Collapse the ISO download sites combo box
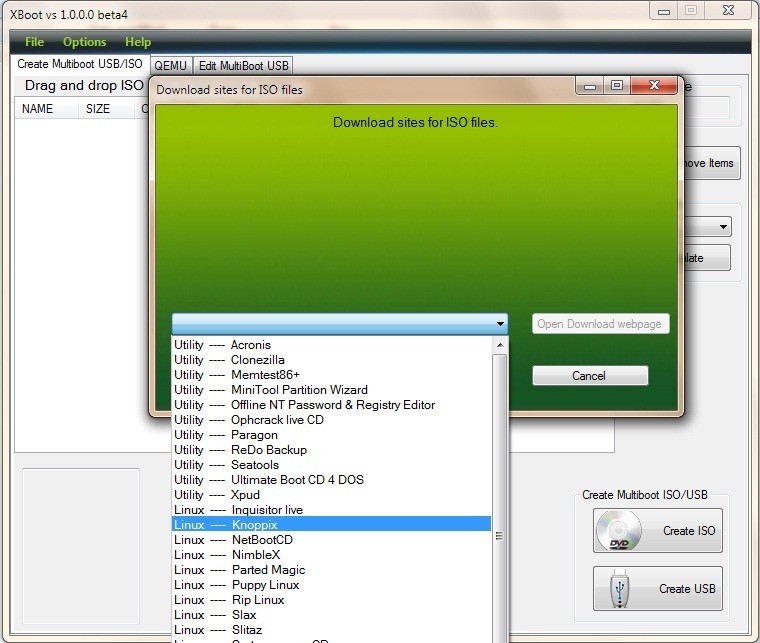760x643 pixels. click(500, 324)
